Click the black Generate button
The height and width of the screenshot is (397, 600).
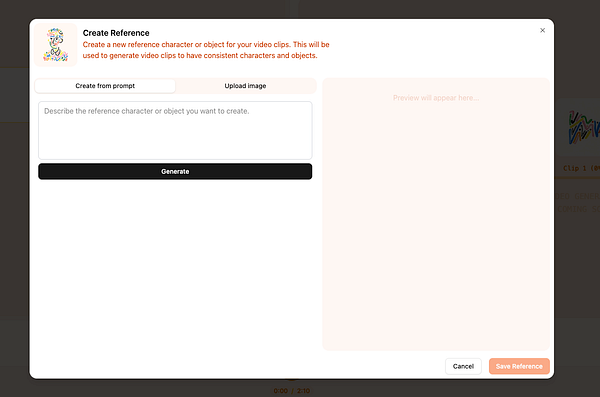pyautogui.click(x=175, y=172)
